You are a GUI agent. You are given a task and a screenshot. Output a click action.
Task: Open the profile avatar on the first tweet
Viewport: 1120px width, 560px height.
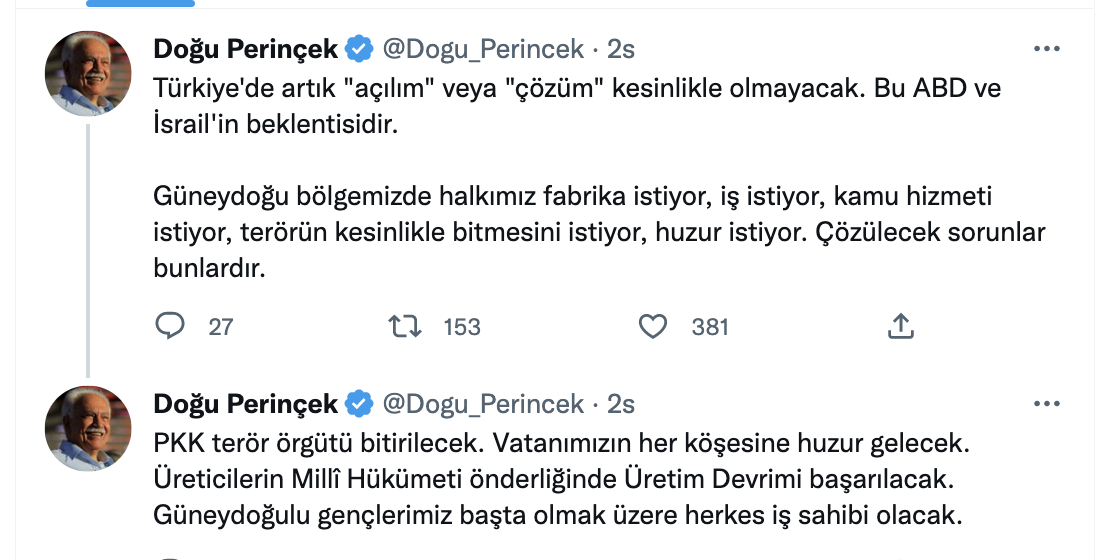click(x=88, y=73)
